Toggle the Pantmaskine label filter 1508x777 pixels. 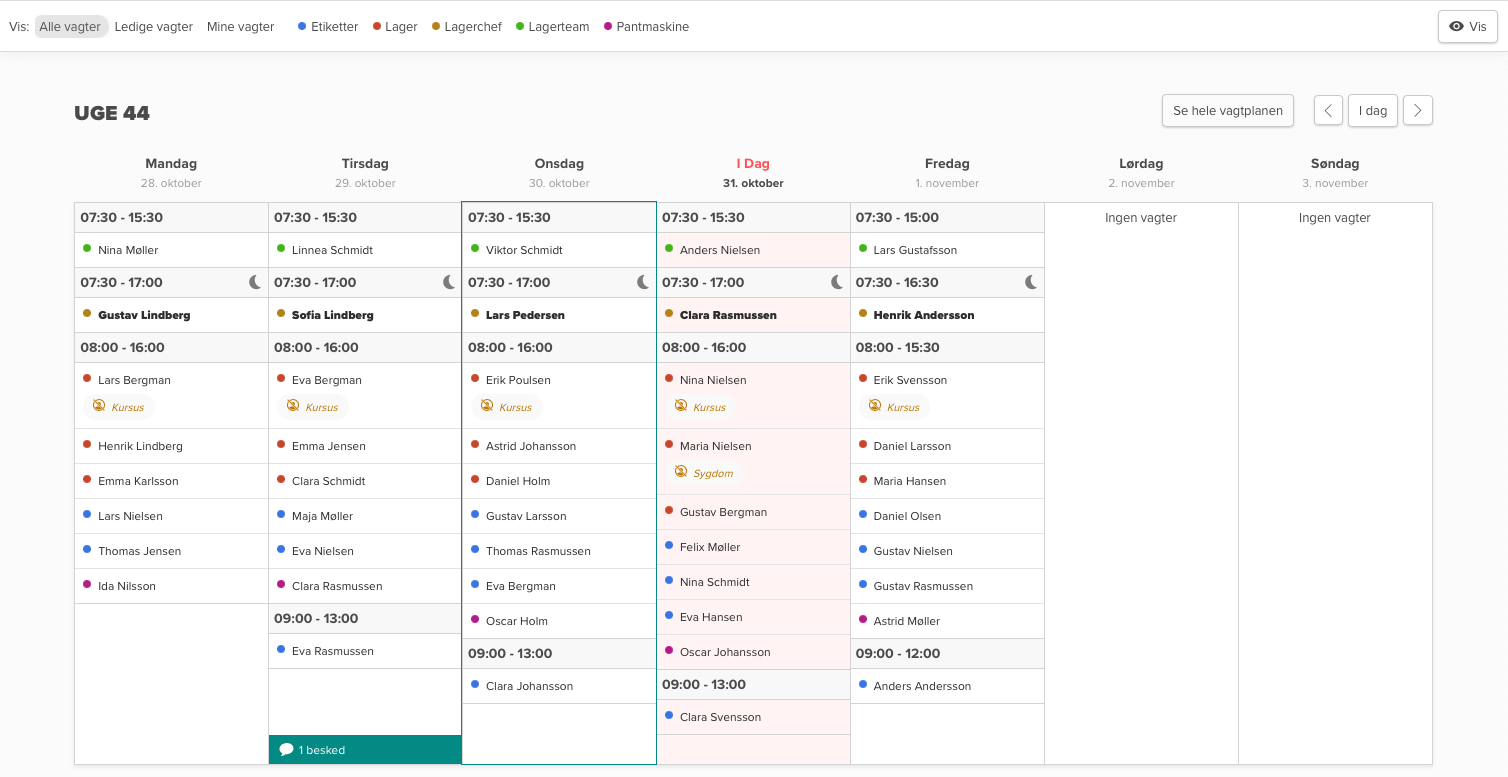[x=646, y=27]
